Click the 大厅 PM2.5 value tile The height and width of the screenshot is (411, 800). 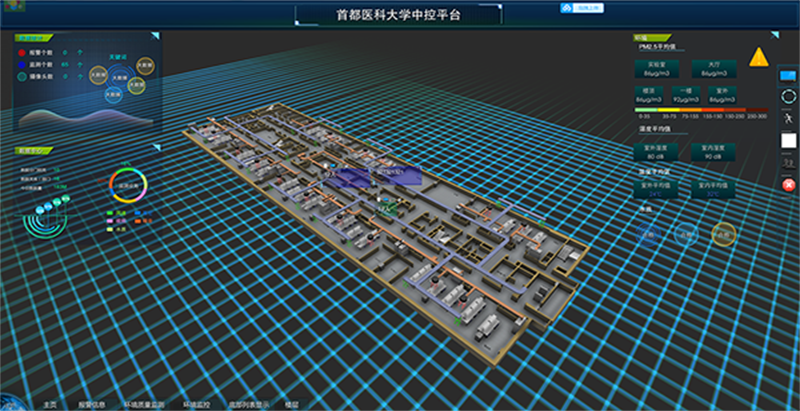(714, 69)
